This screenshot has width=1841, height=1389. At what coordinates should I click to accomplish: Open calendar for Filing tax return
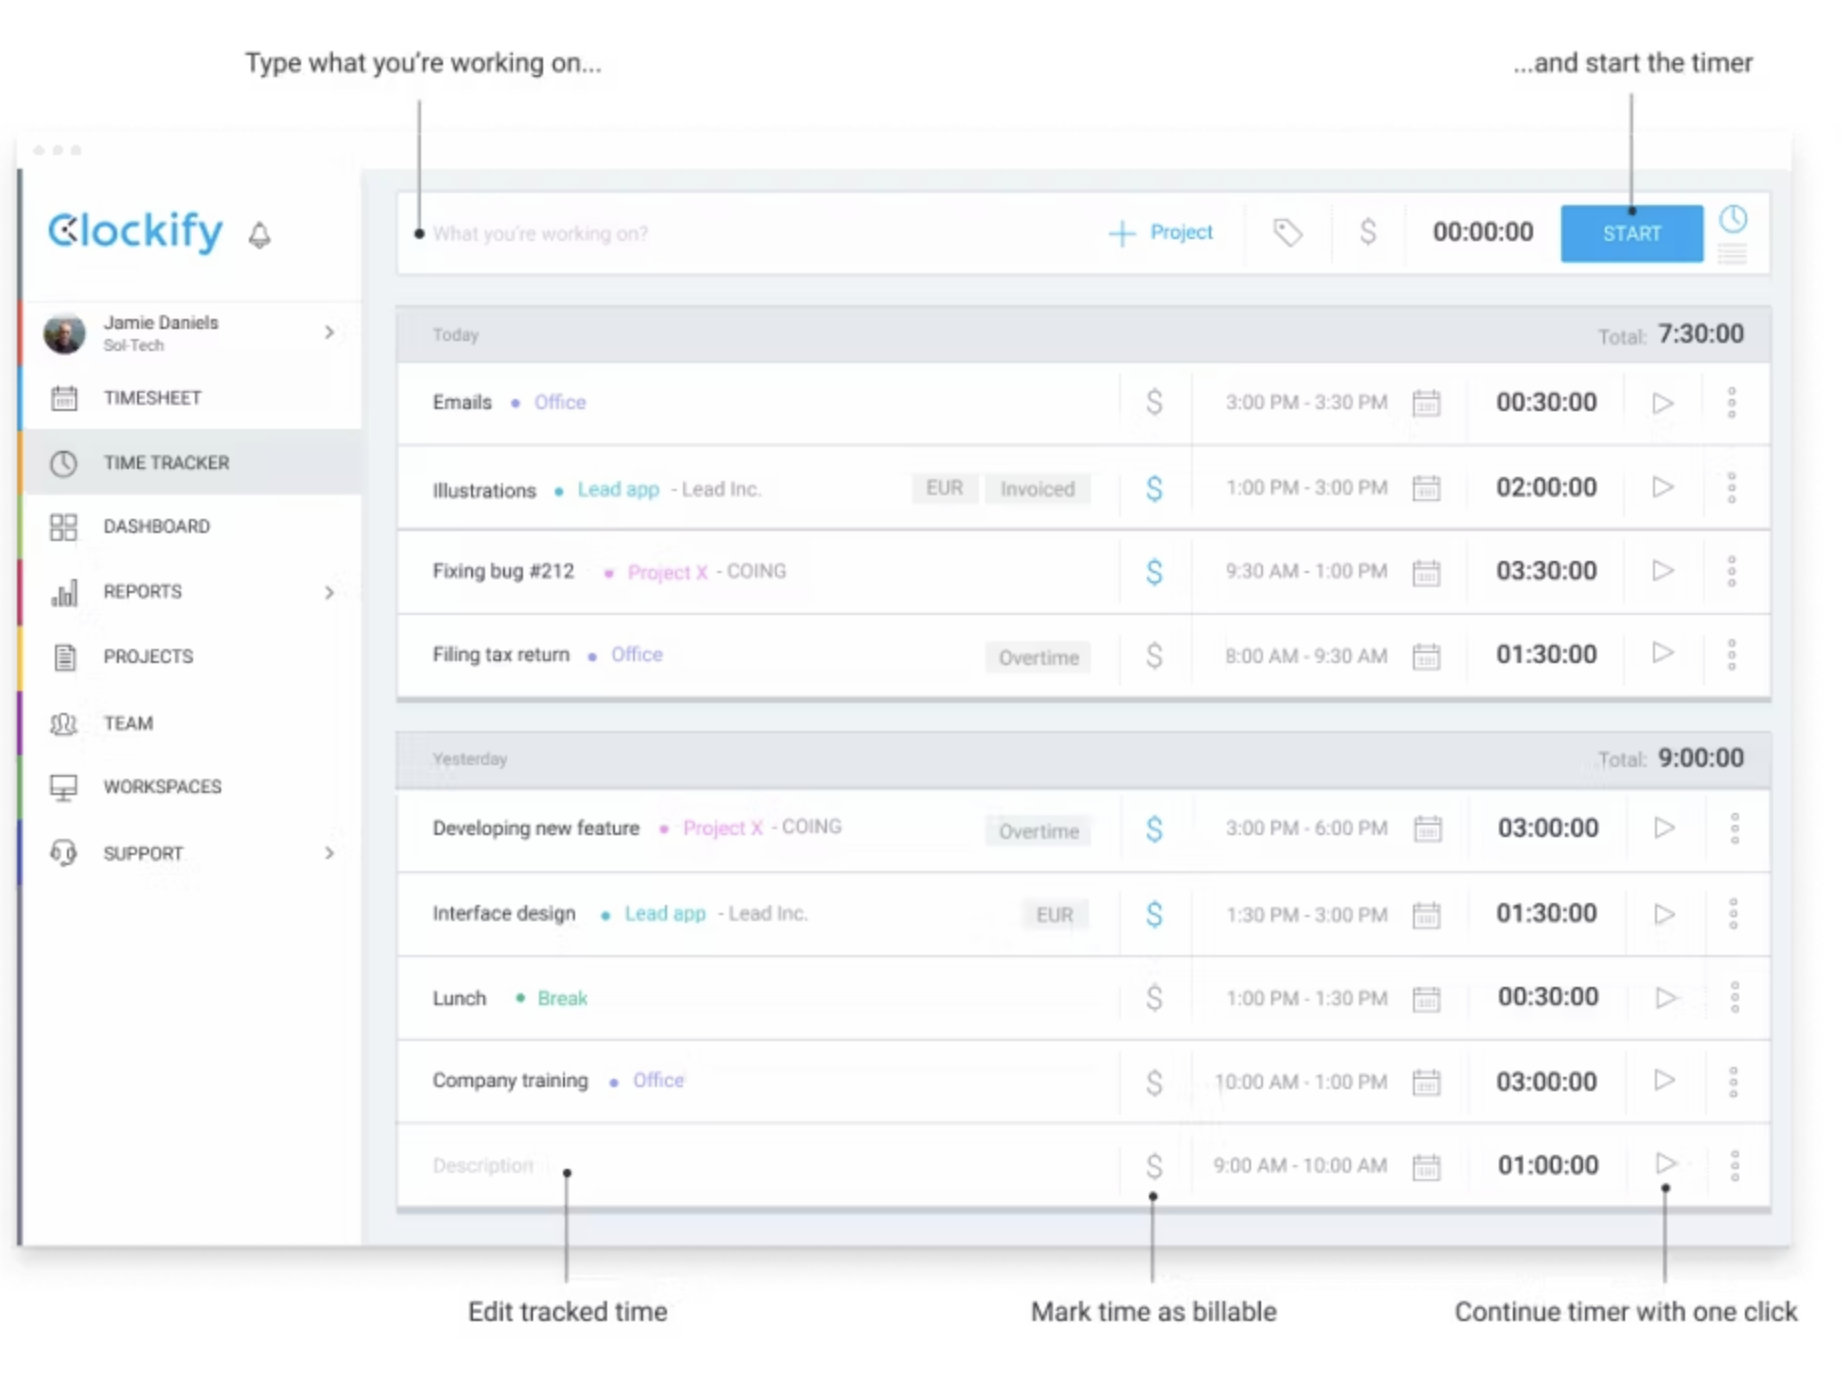(1426, 656)
